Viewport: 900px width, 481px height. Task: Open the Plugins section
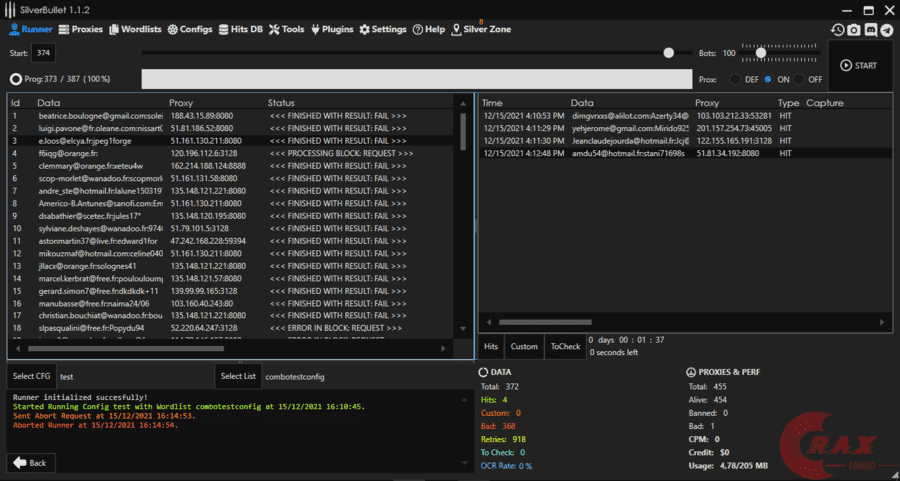pyautogui.click(x=333, y=30)
